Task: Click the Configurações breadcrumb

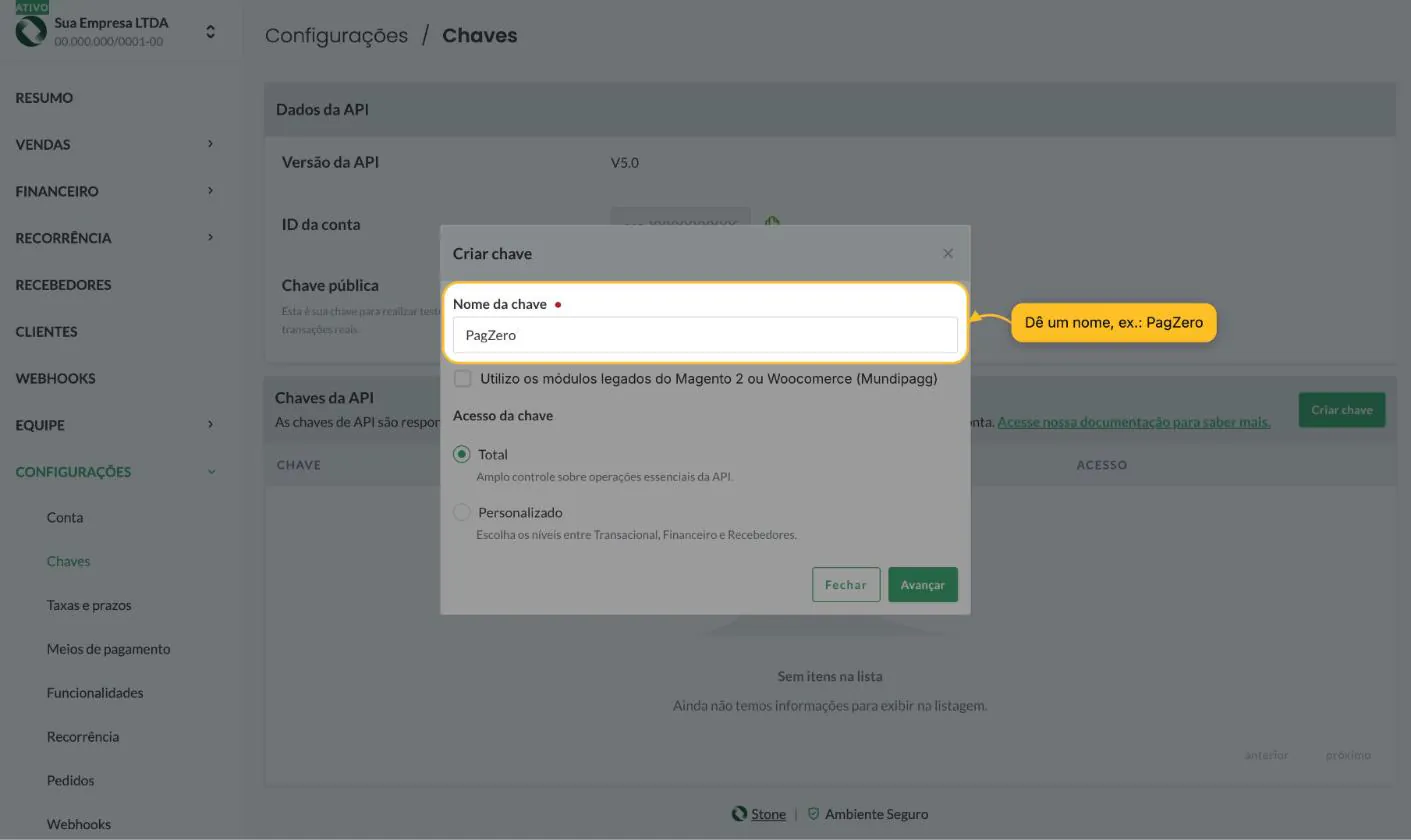Action: coord(336,36)
